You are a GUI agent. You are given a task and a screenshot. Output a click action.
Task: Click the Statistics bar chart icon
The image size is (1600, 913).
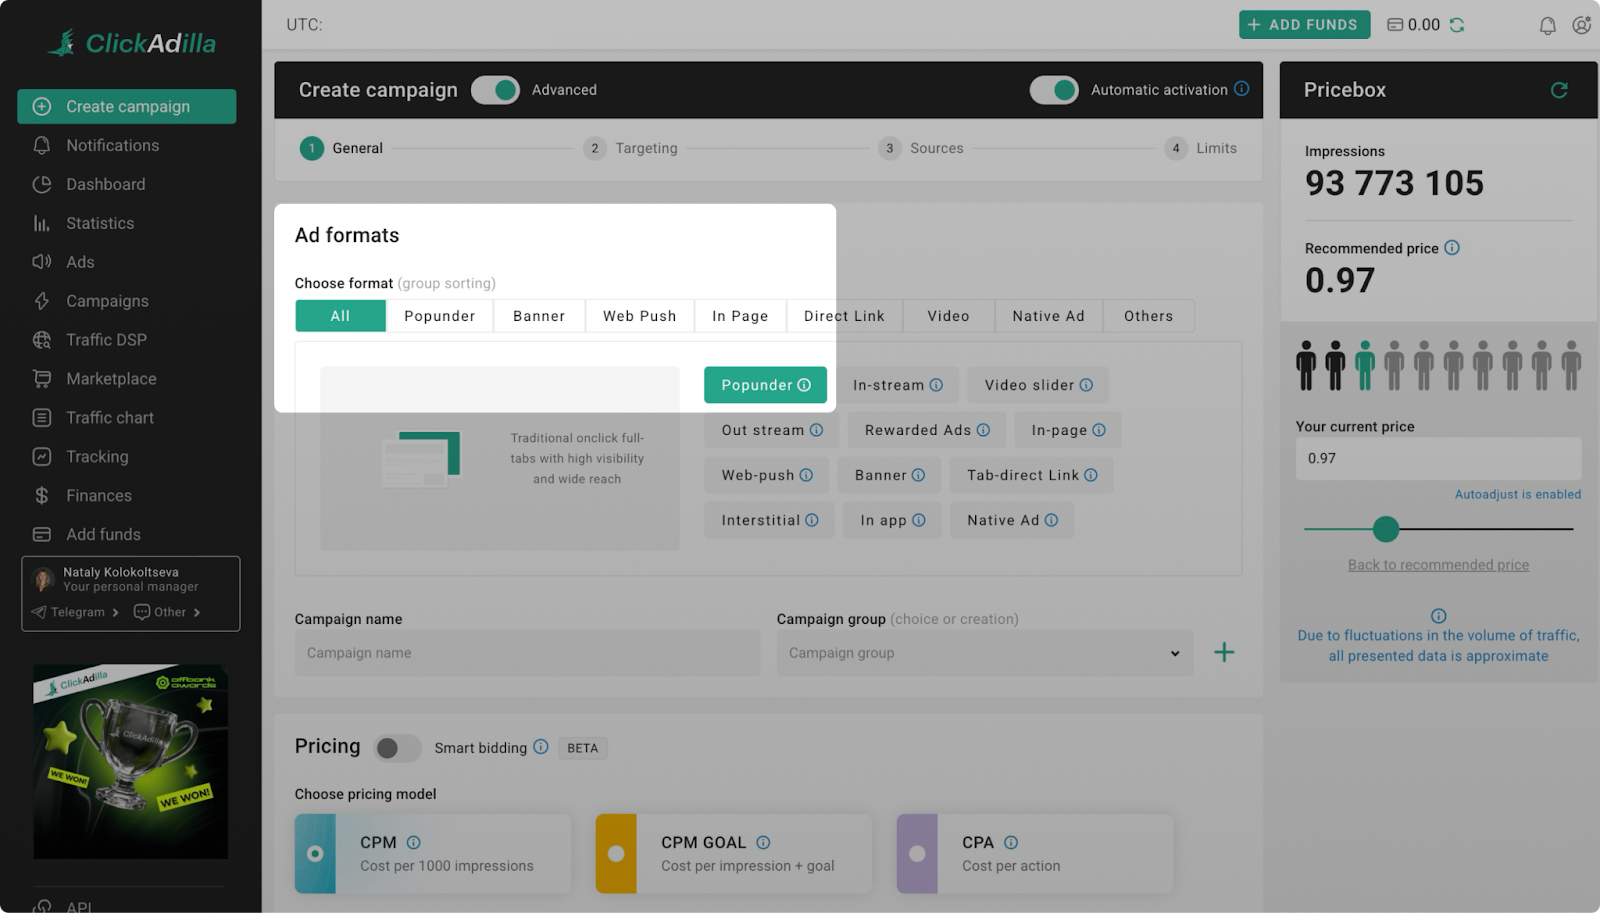click(x=42, y=223)
